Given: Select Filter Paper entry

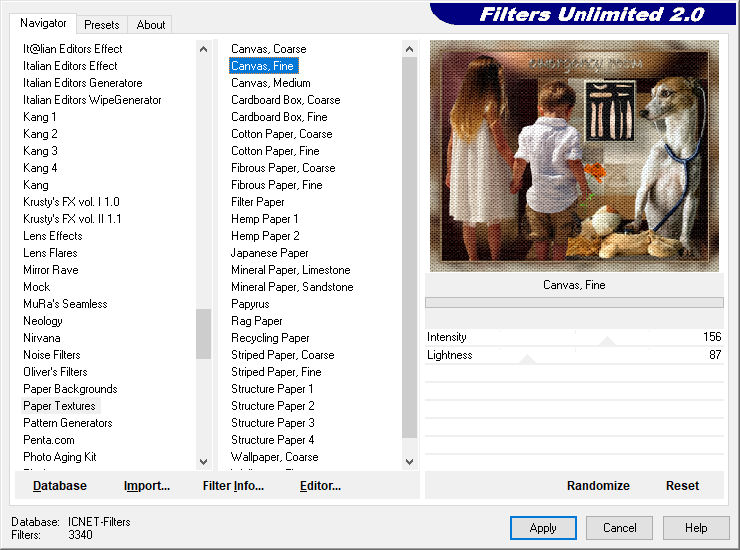Looking at the screenshot, I should 258,202.
